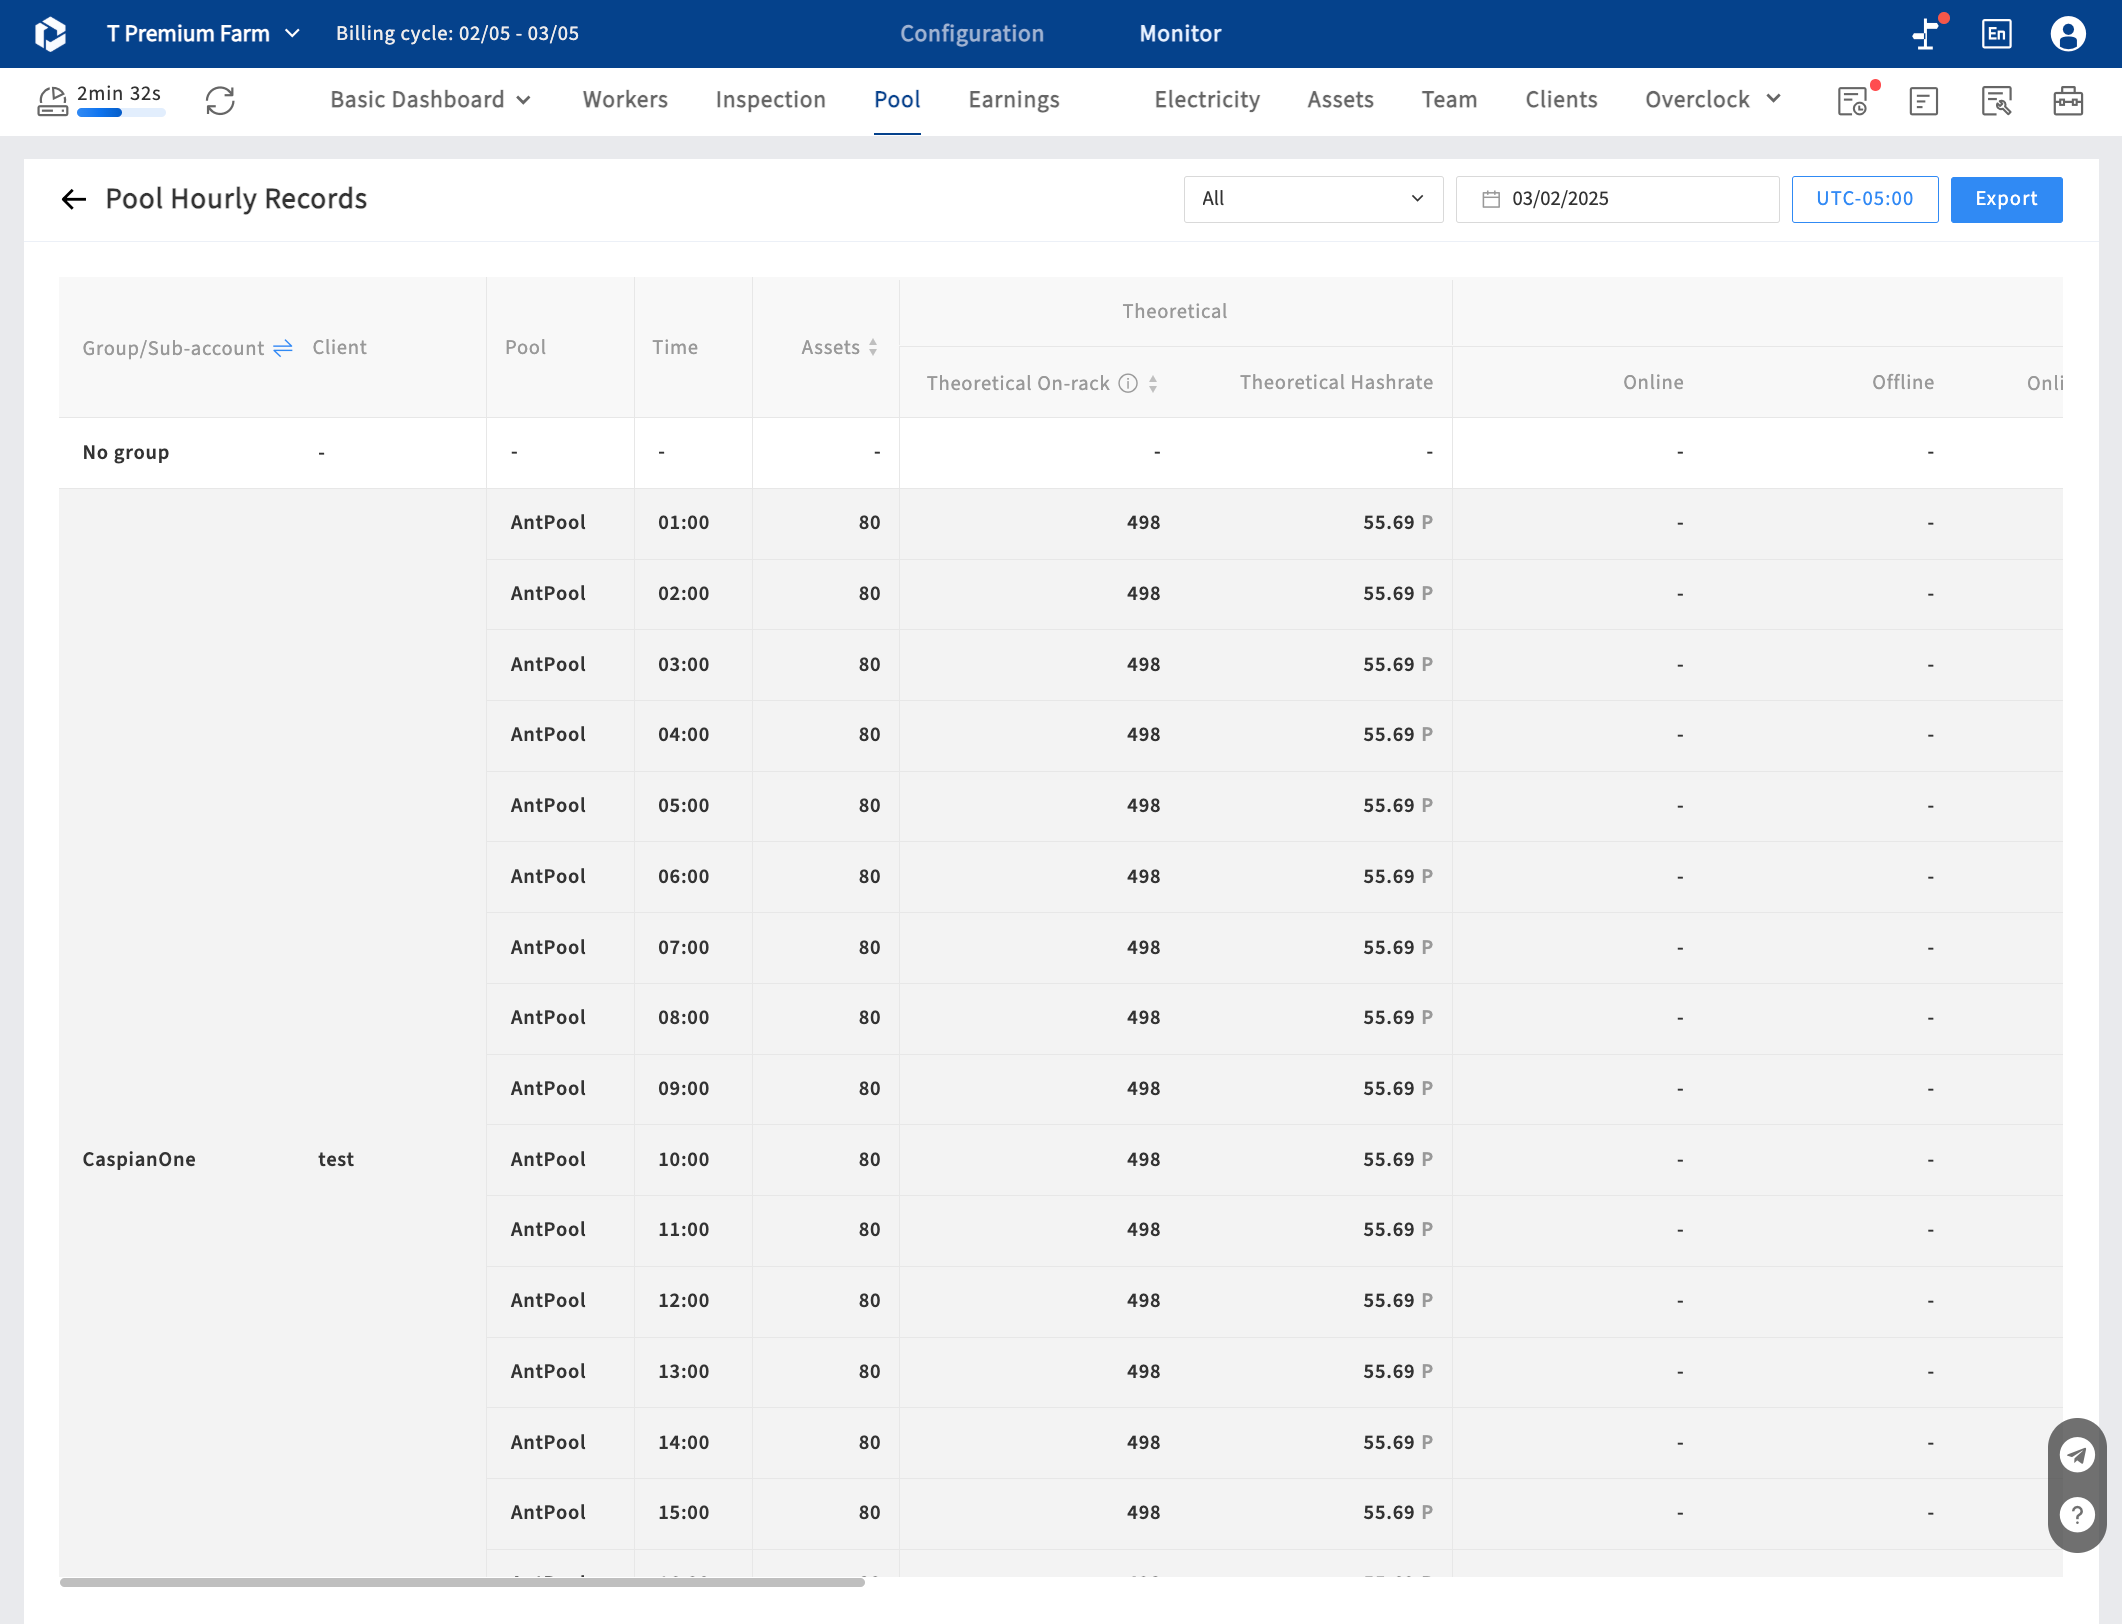Click the horizontal table scrollbar
The image size is (2122, 1624).
click(462, 1582)
